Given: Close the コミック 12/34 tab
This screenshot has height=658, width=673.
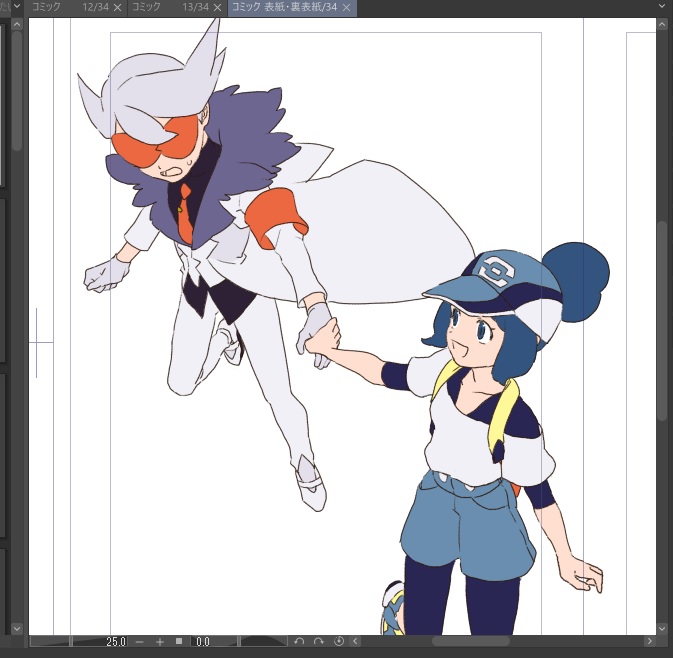Looking at the screenshot, I should point(117,7).
